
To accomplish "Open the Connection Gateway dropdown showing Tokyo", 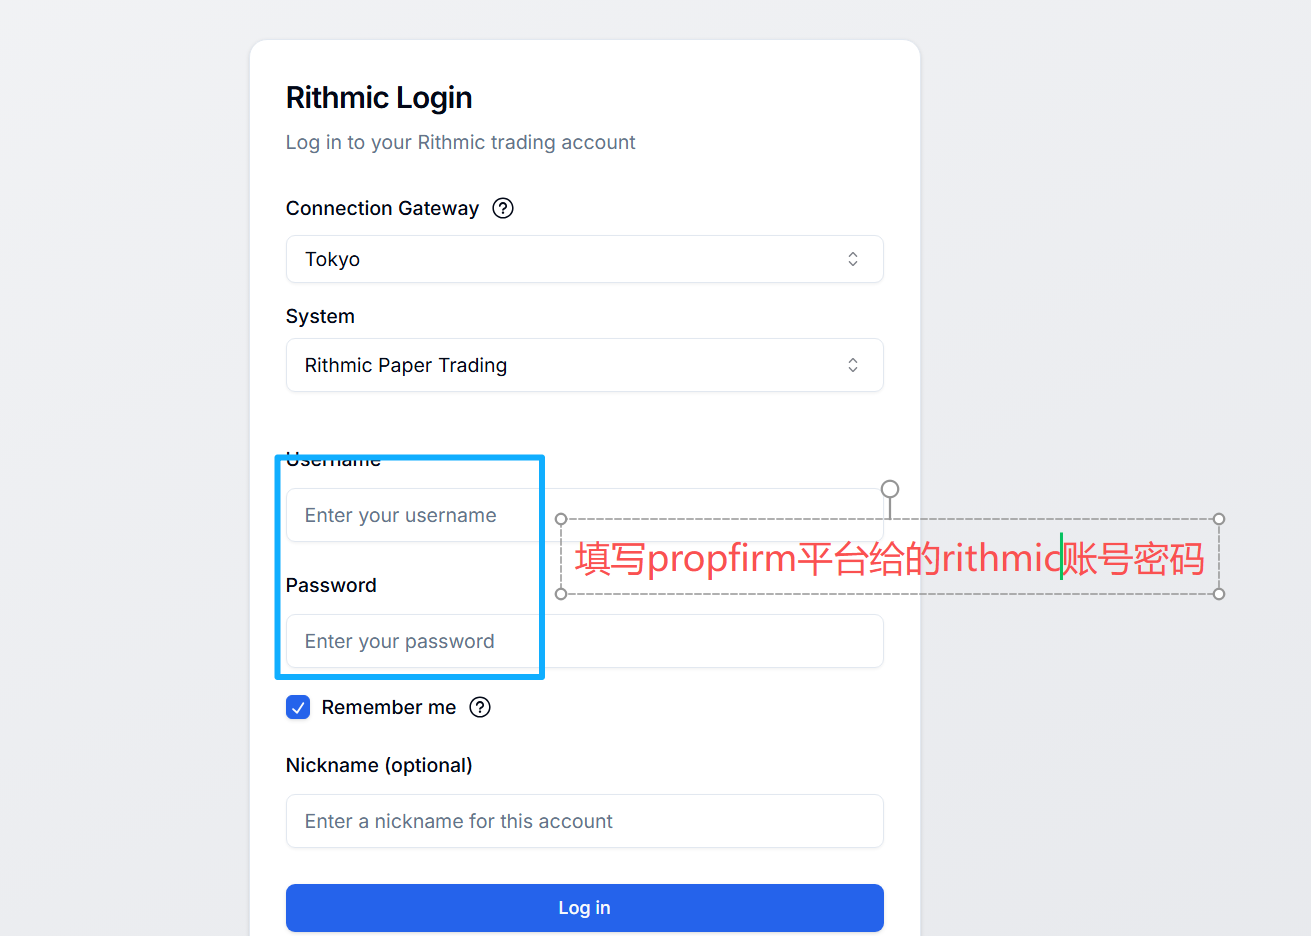I will [585, 259].
